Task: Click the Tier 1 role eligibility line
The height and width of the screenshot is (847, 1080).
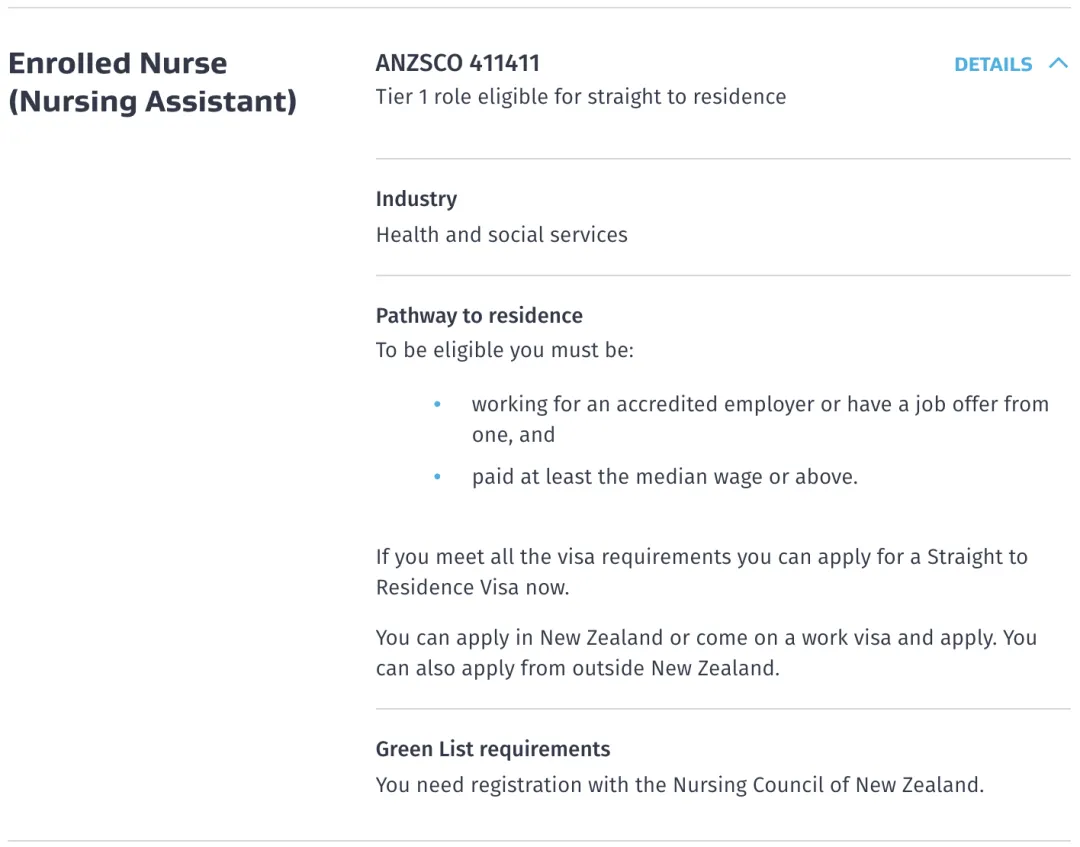Action: click(581, 97)
